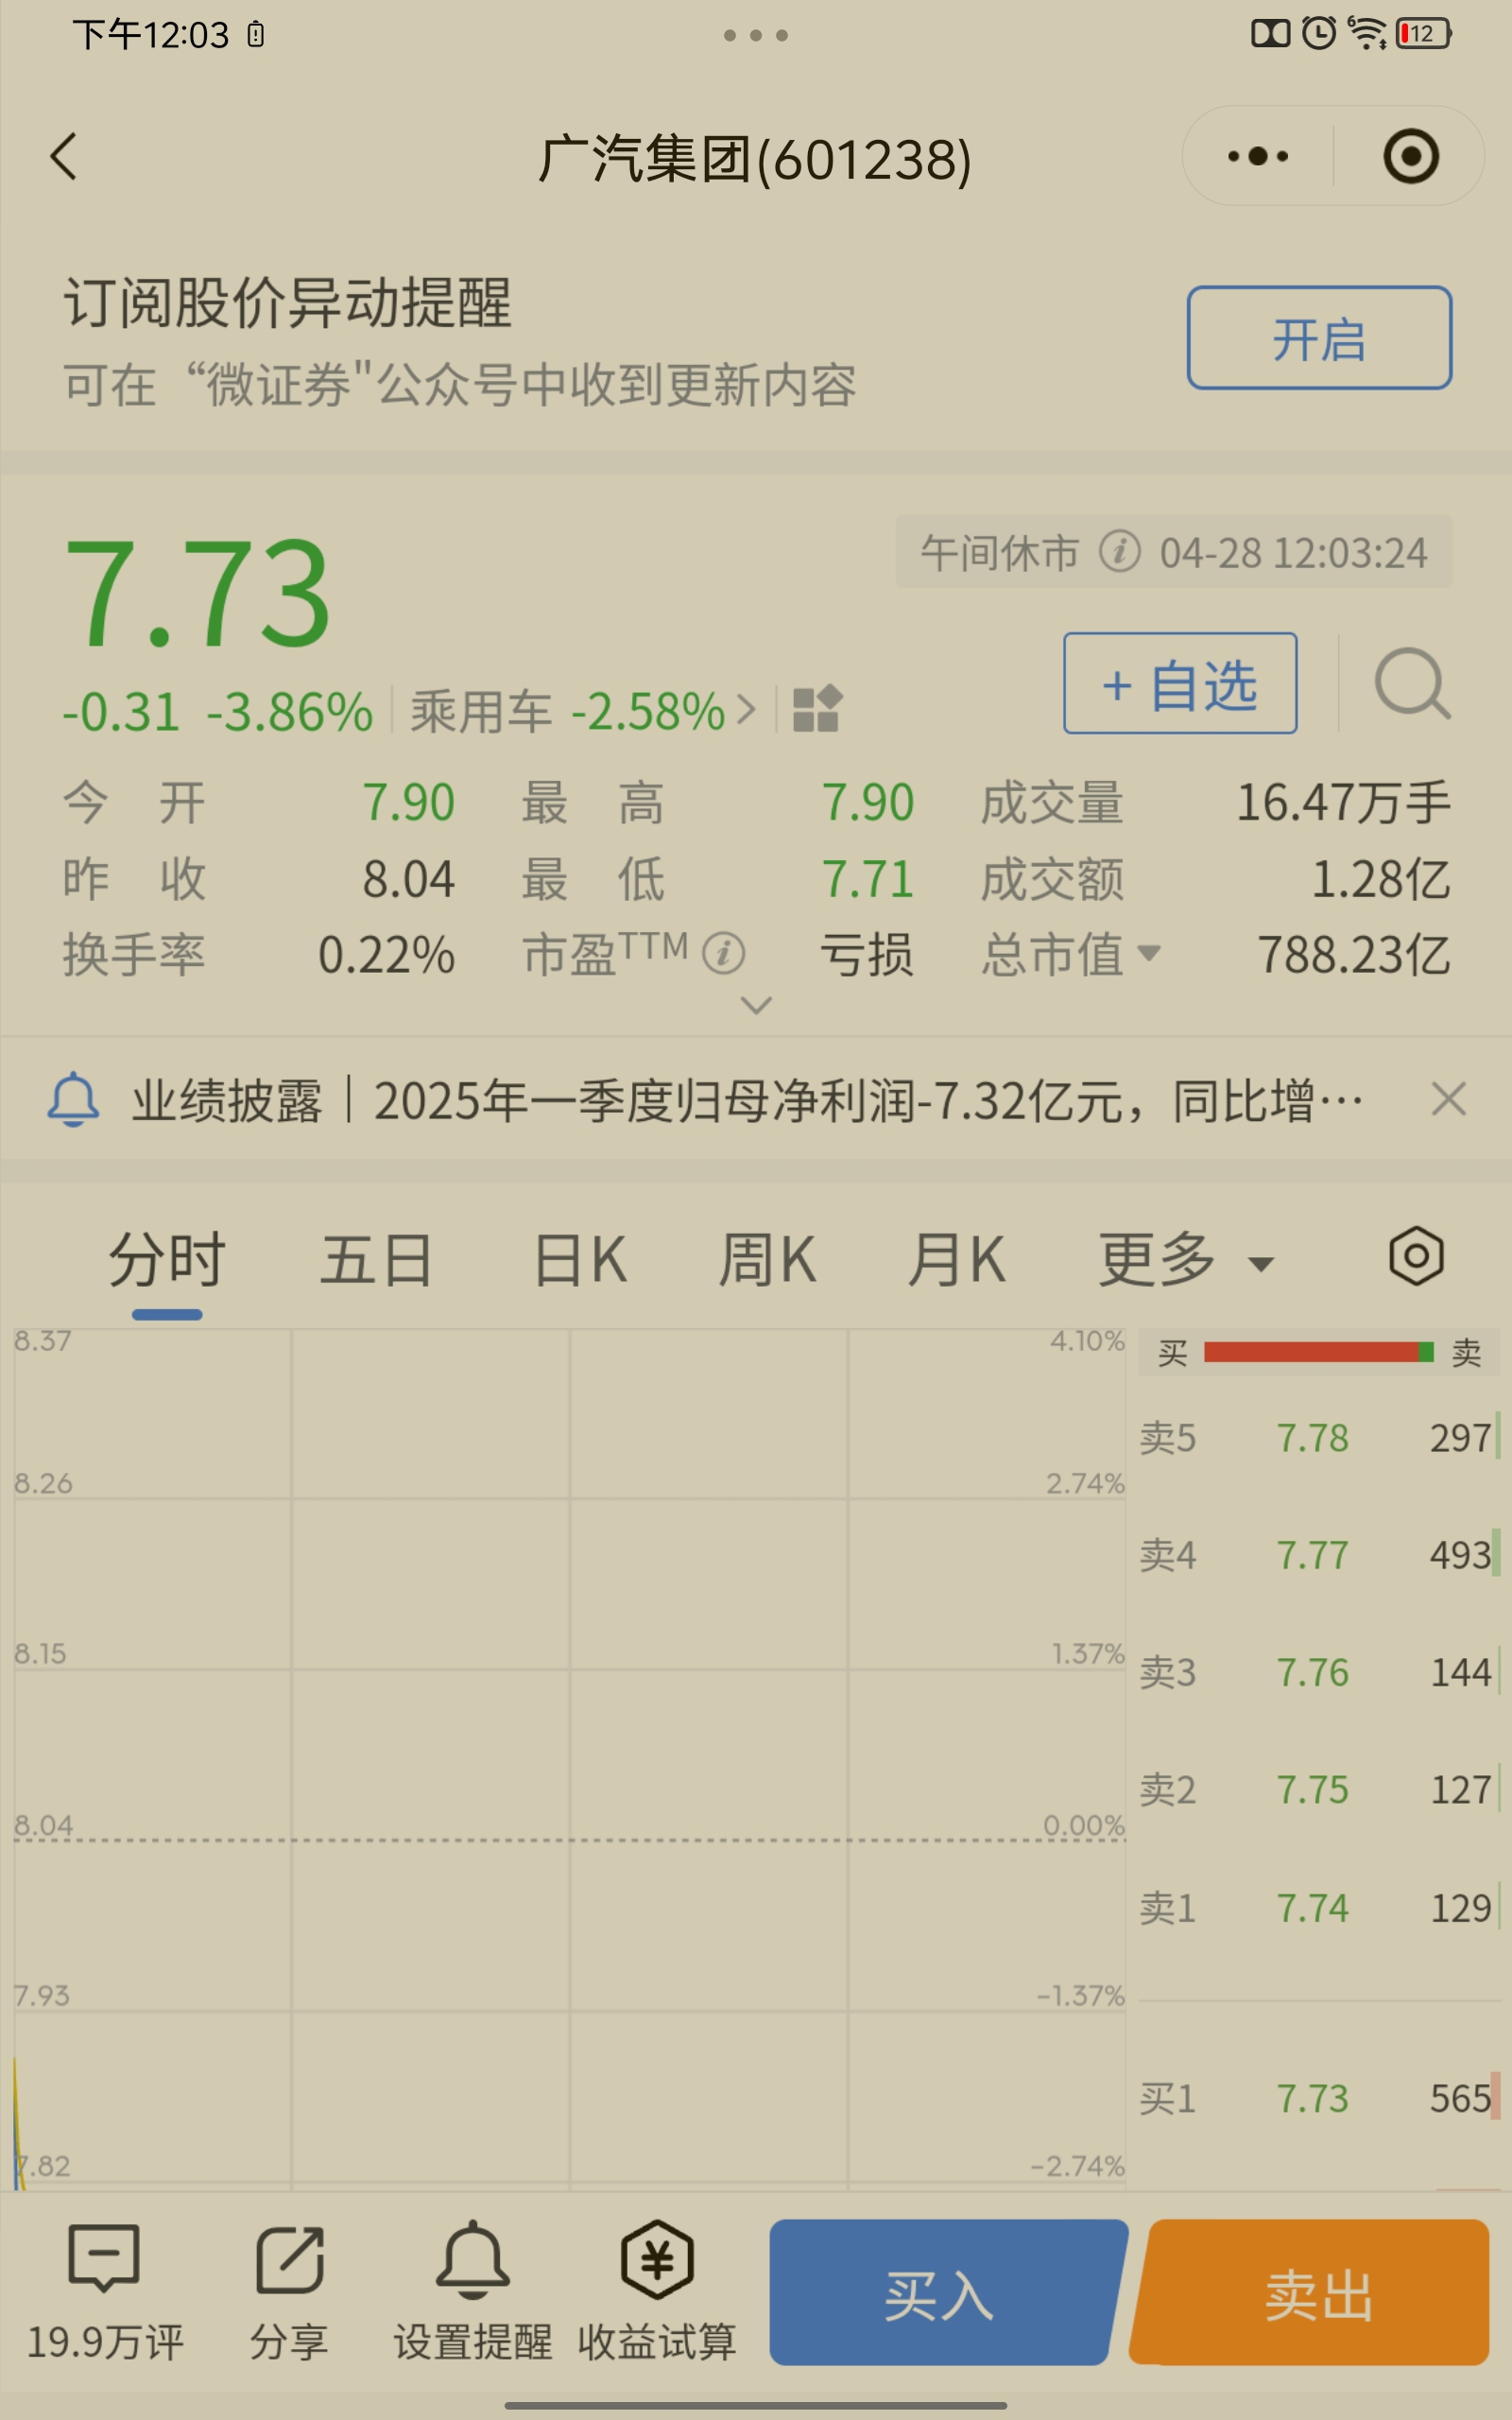This screenshot has width=1512, height=2420.
Task: Tap the 成交量 16.47万手 value
Action: pyautogui.click(x=1343, y=803)
